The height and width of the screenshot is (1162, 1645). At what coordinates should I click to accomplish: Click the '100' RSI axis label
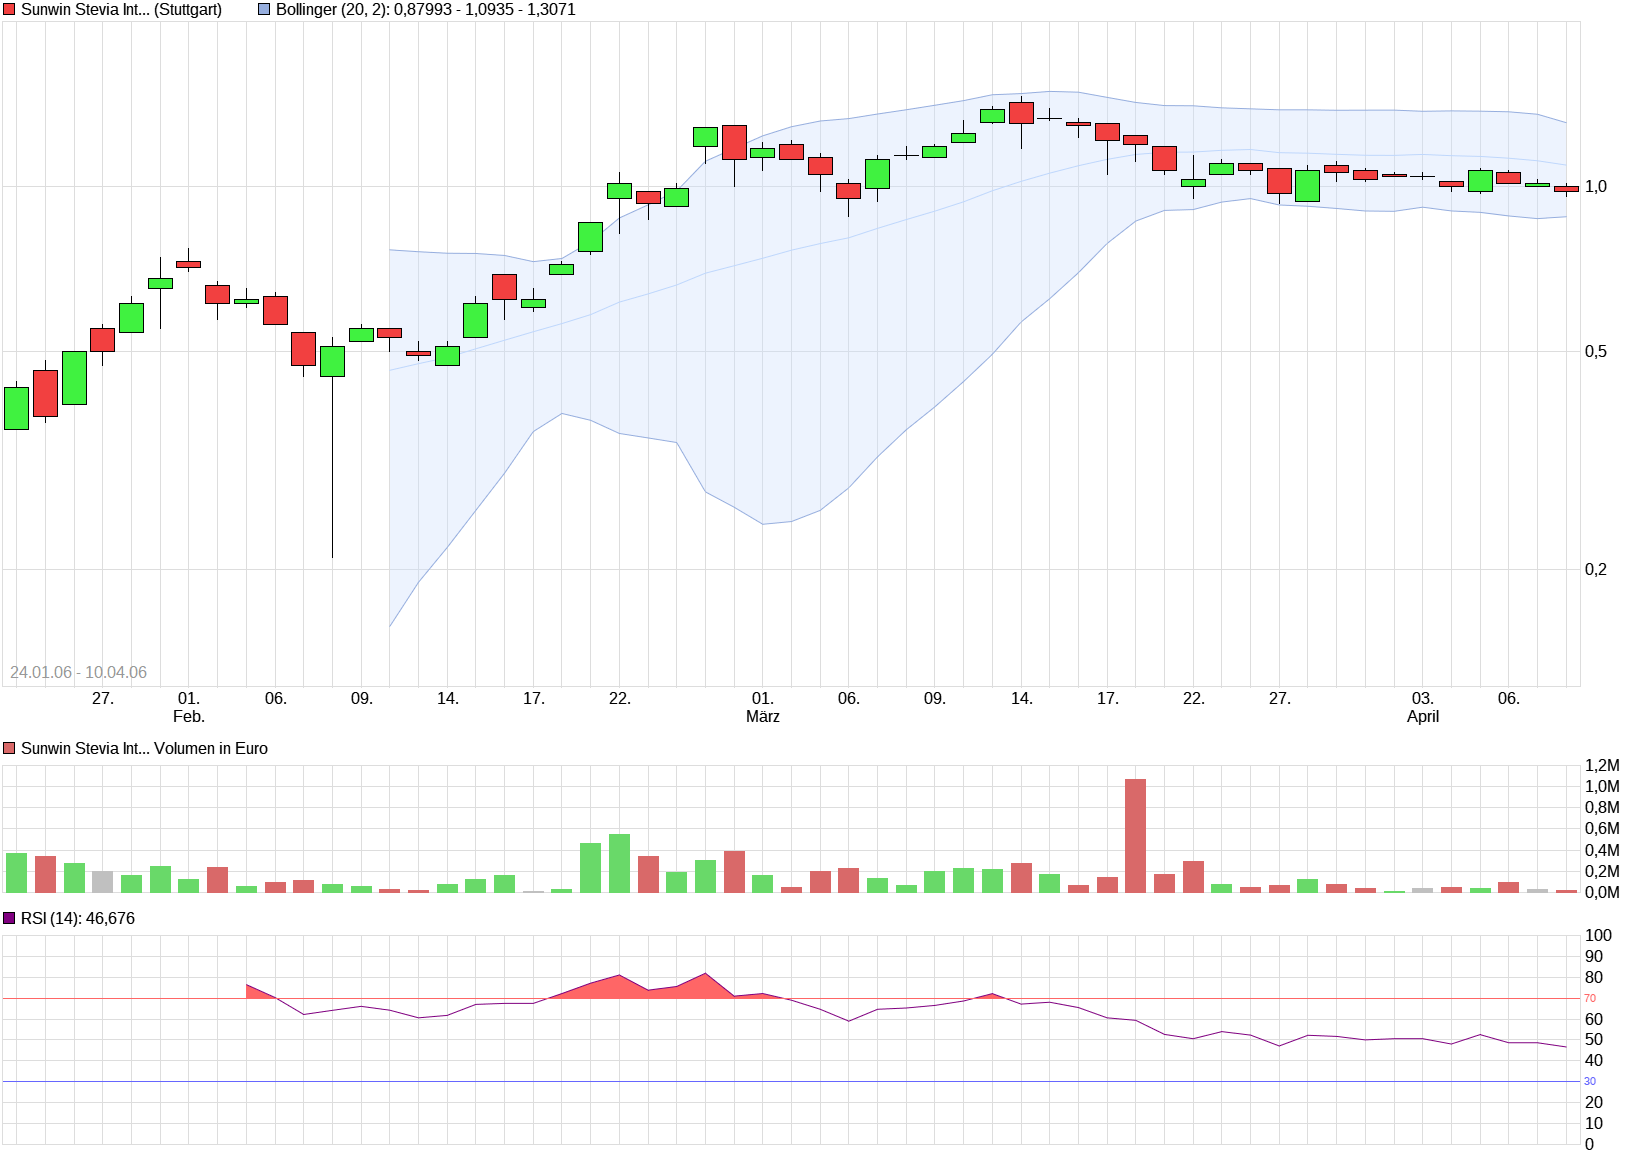pyautogui.click(x=1599, y=936)
